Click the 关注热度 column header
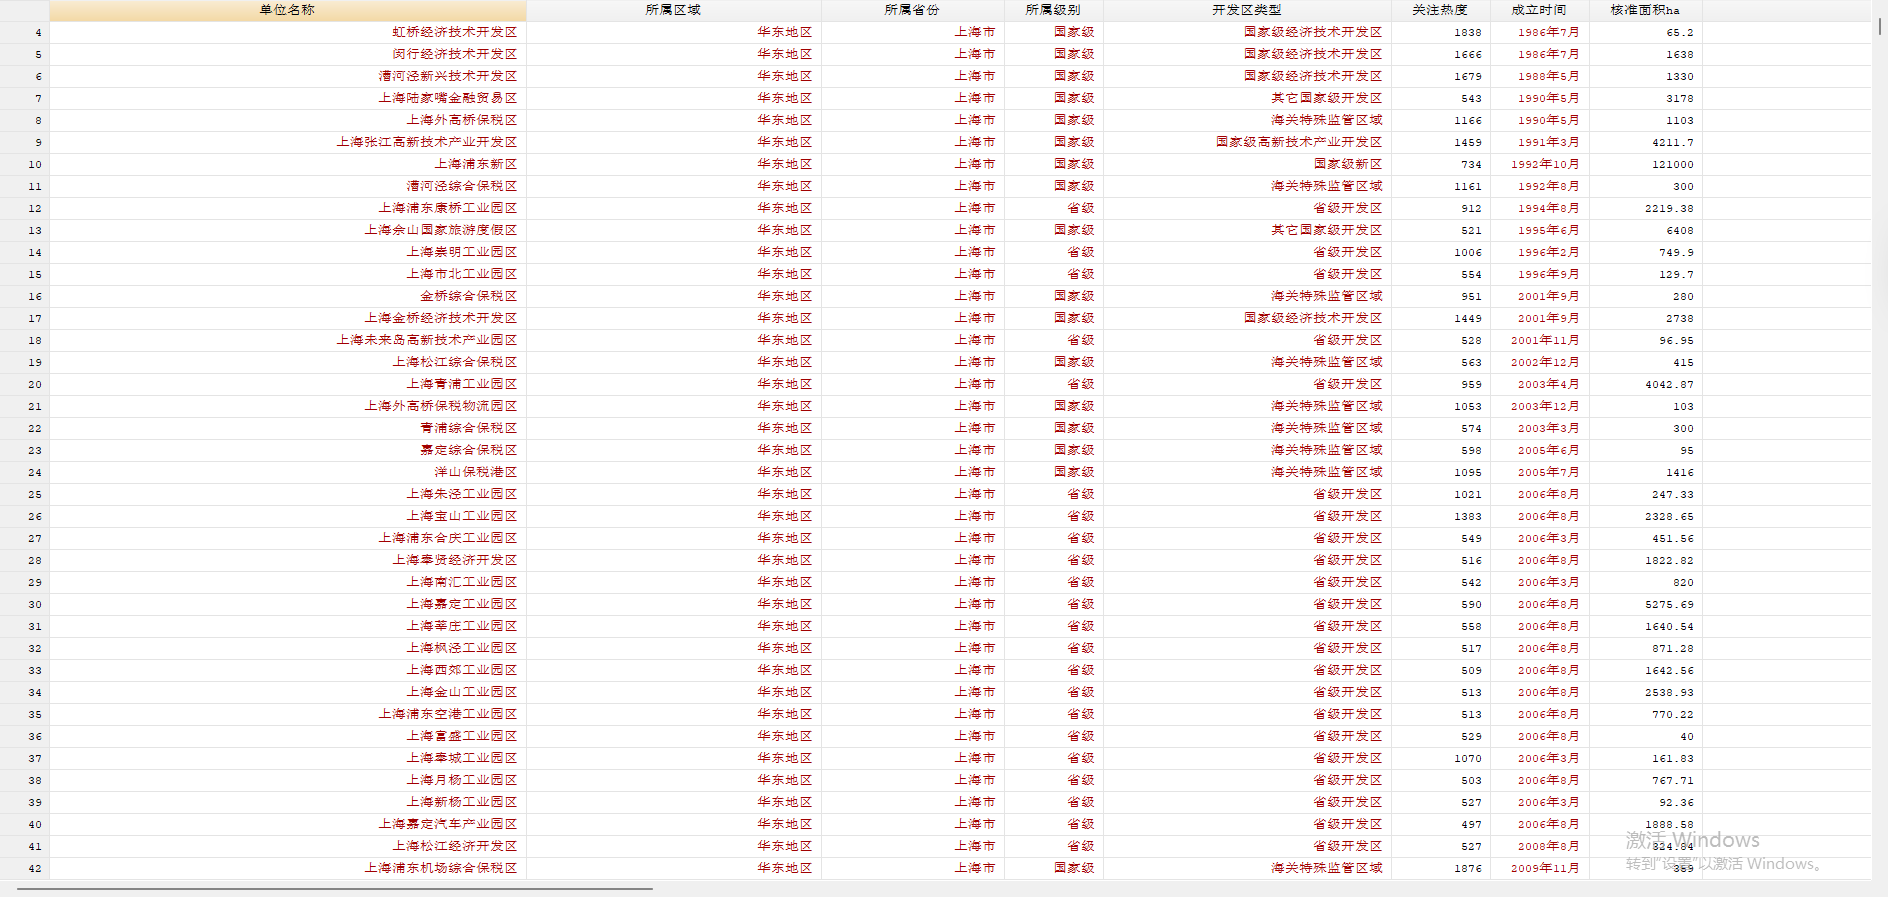 click(1441, 10)
